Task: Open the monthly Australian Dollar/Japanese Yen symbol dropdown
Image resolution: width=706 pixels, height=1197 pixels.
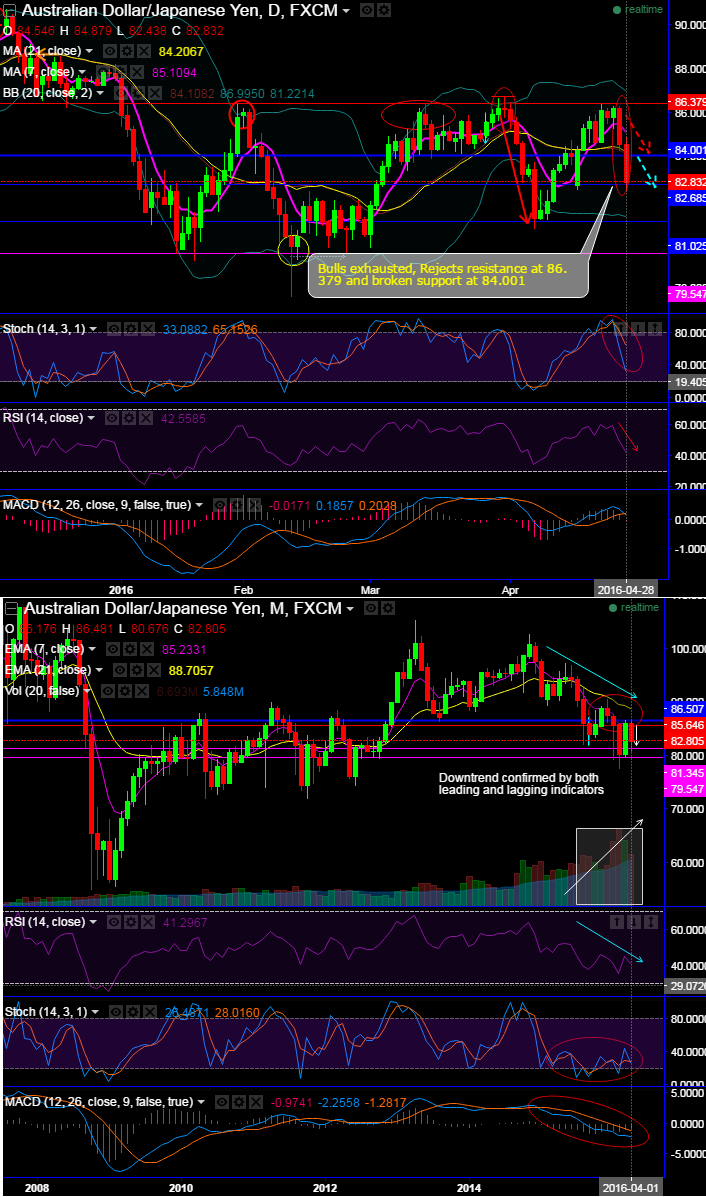Action: coord(350,608)
